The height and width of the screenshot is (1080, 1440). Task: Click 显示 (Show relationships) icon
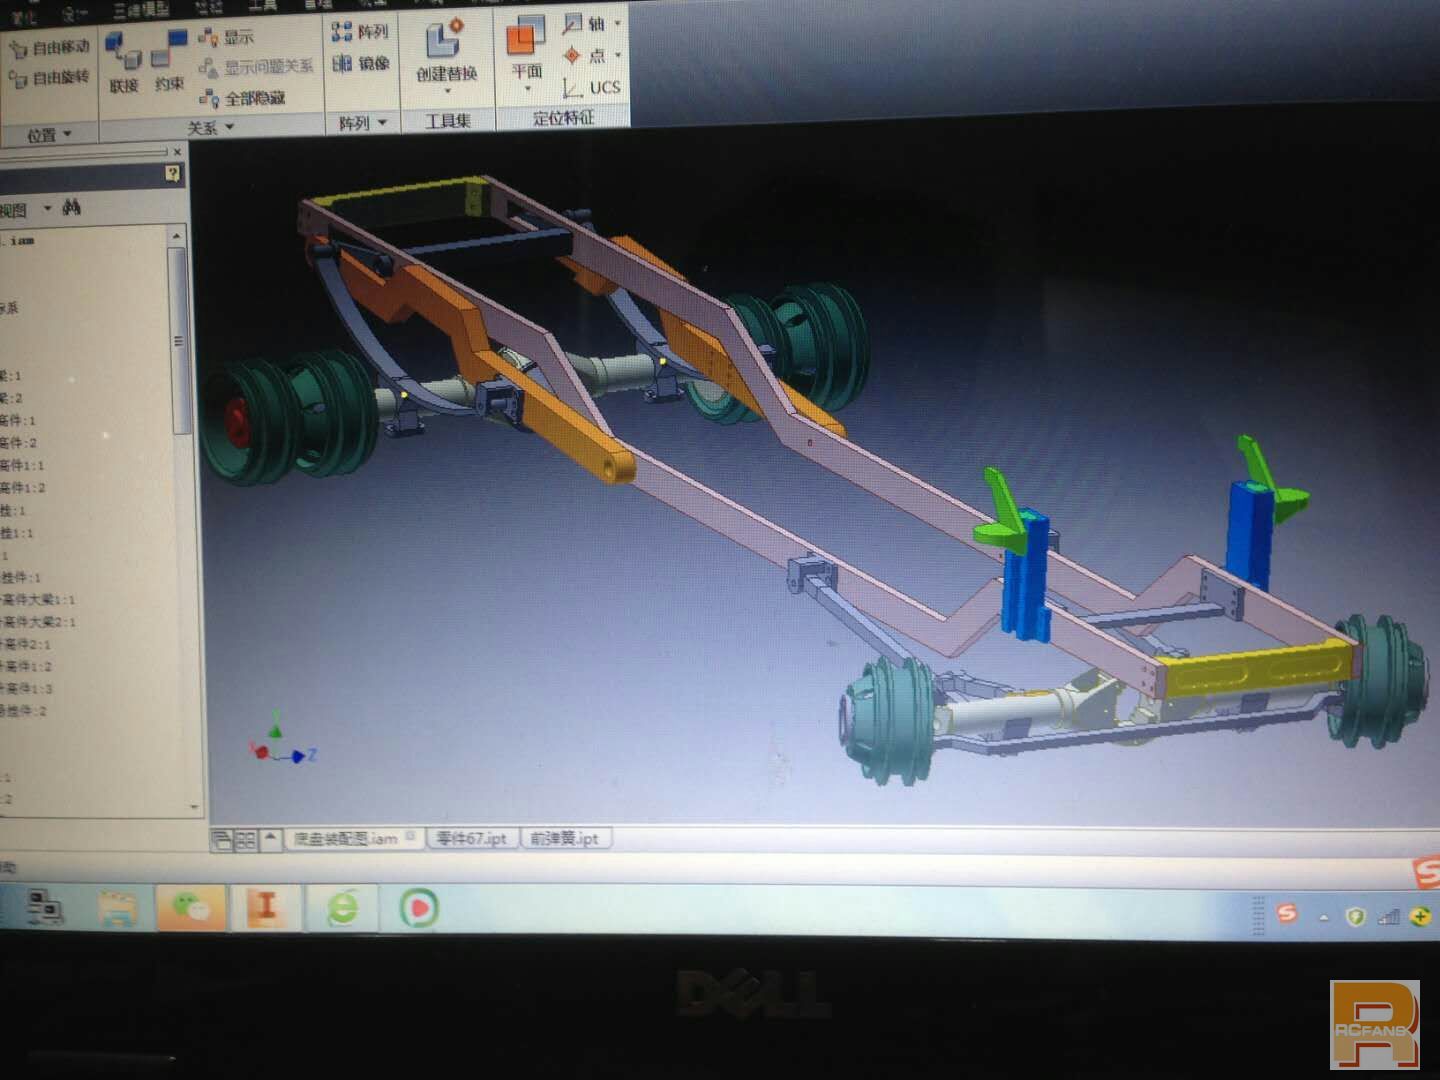coord(226,37)
